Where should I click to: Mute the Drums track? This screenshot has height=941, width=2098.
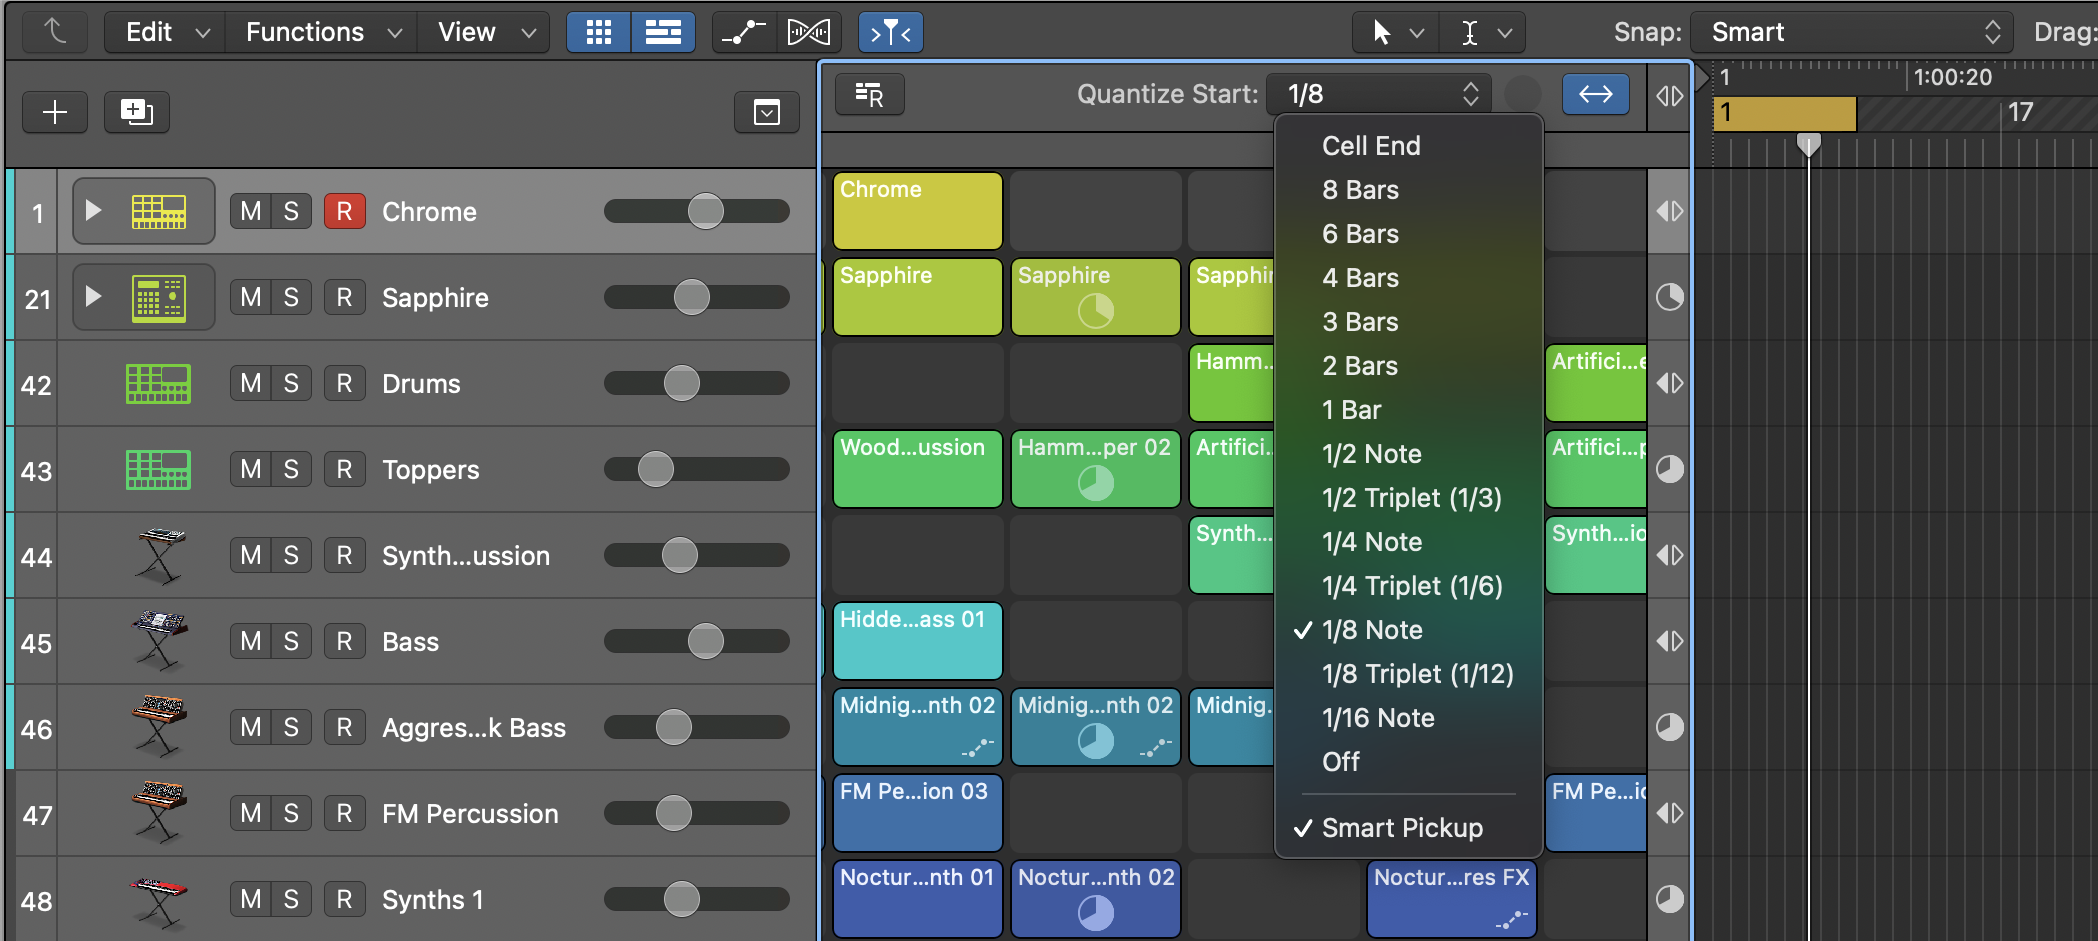(x=249, y=383)
